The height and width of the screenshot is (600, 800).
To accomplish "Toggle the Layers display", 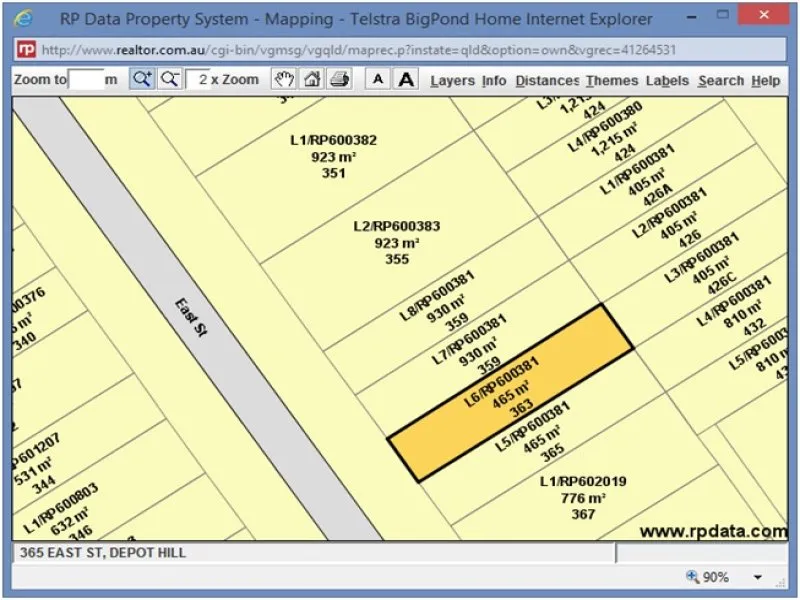I will 452,81.
